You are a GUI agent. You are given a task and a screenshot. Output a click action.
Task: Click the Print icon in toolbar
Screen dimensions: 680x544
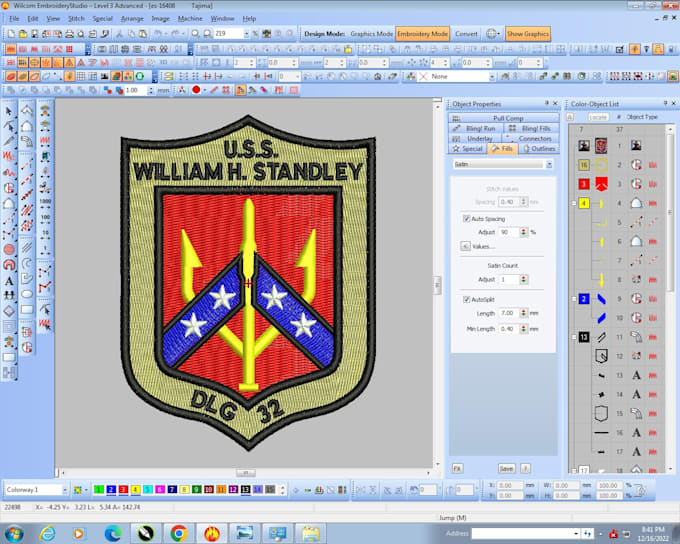point(69,34)
